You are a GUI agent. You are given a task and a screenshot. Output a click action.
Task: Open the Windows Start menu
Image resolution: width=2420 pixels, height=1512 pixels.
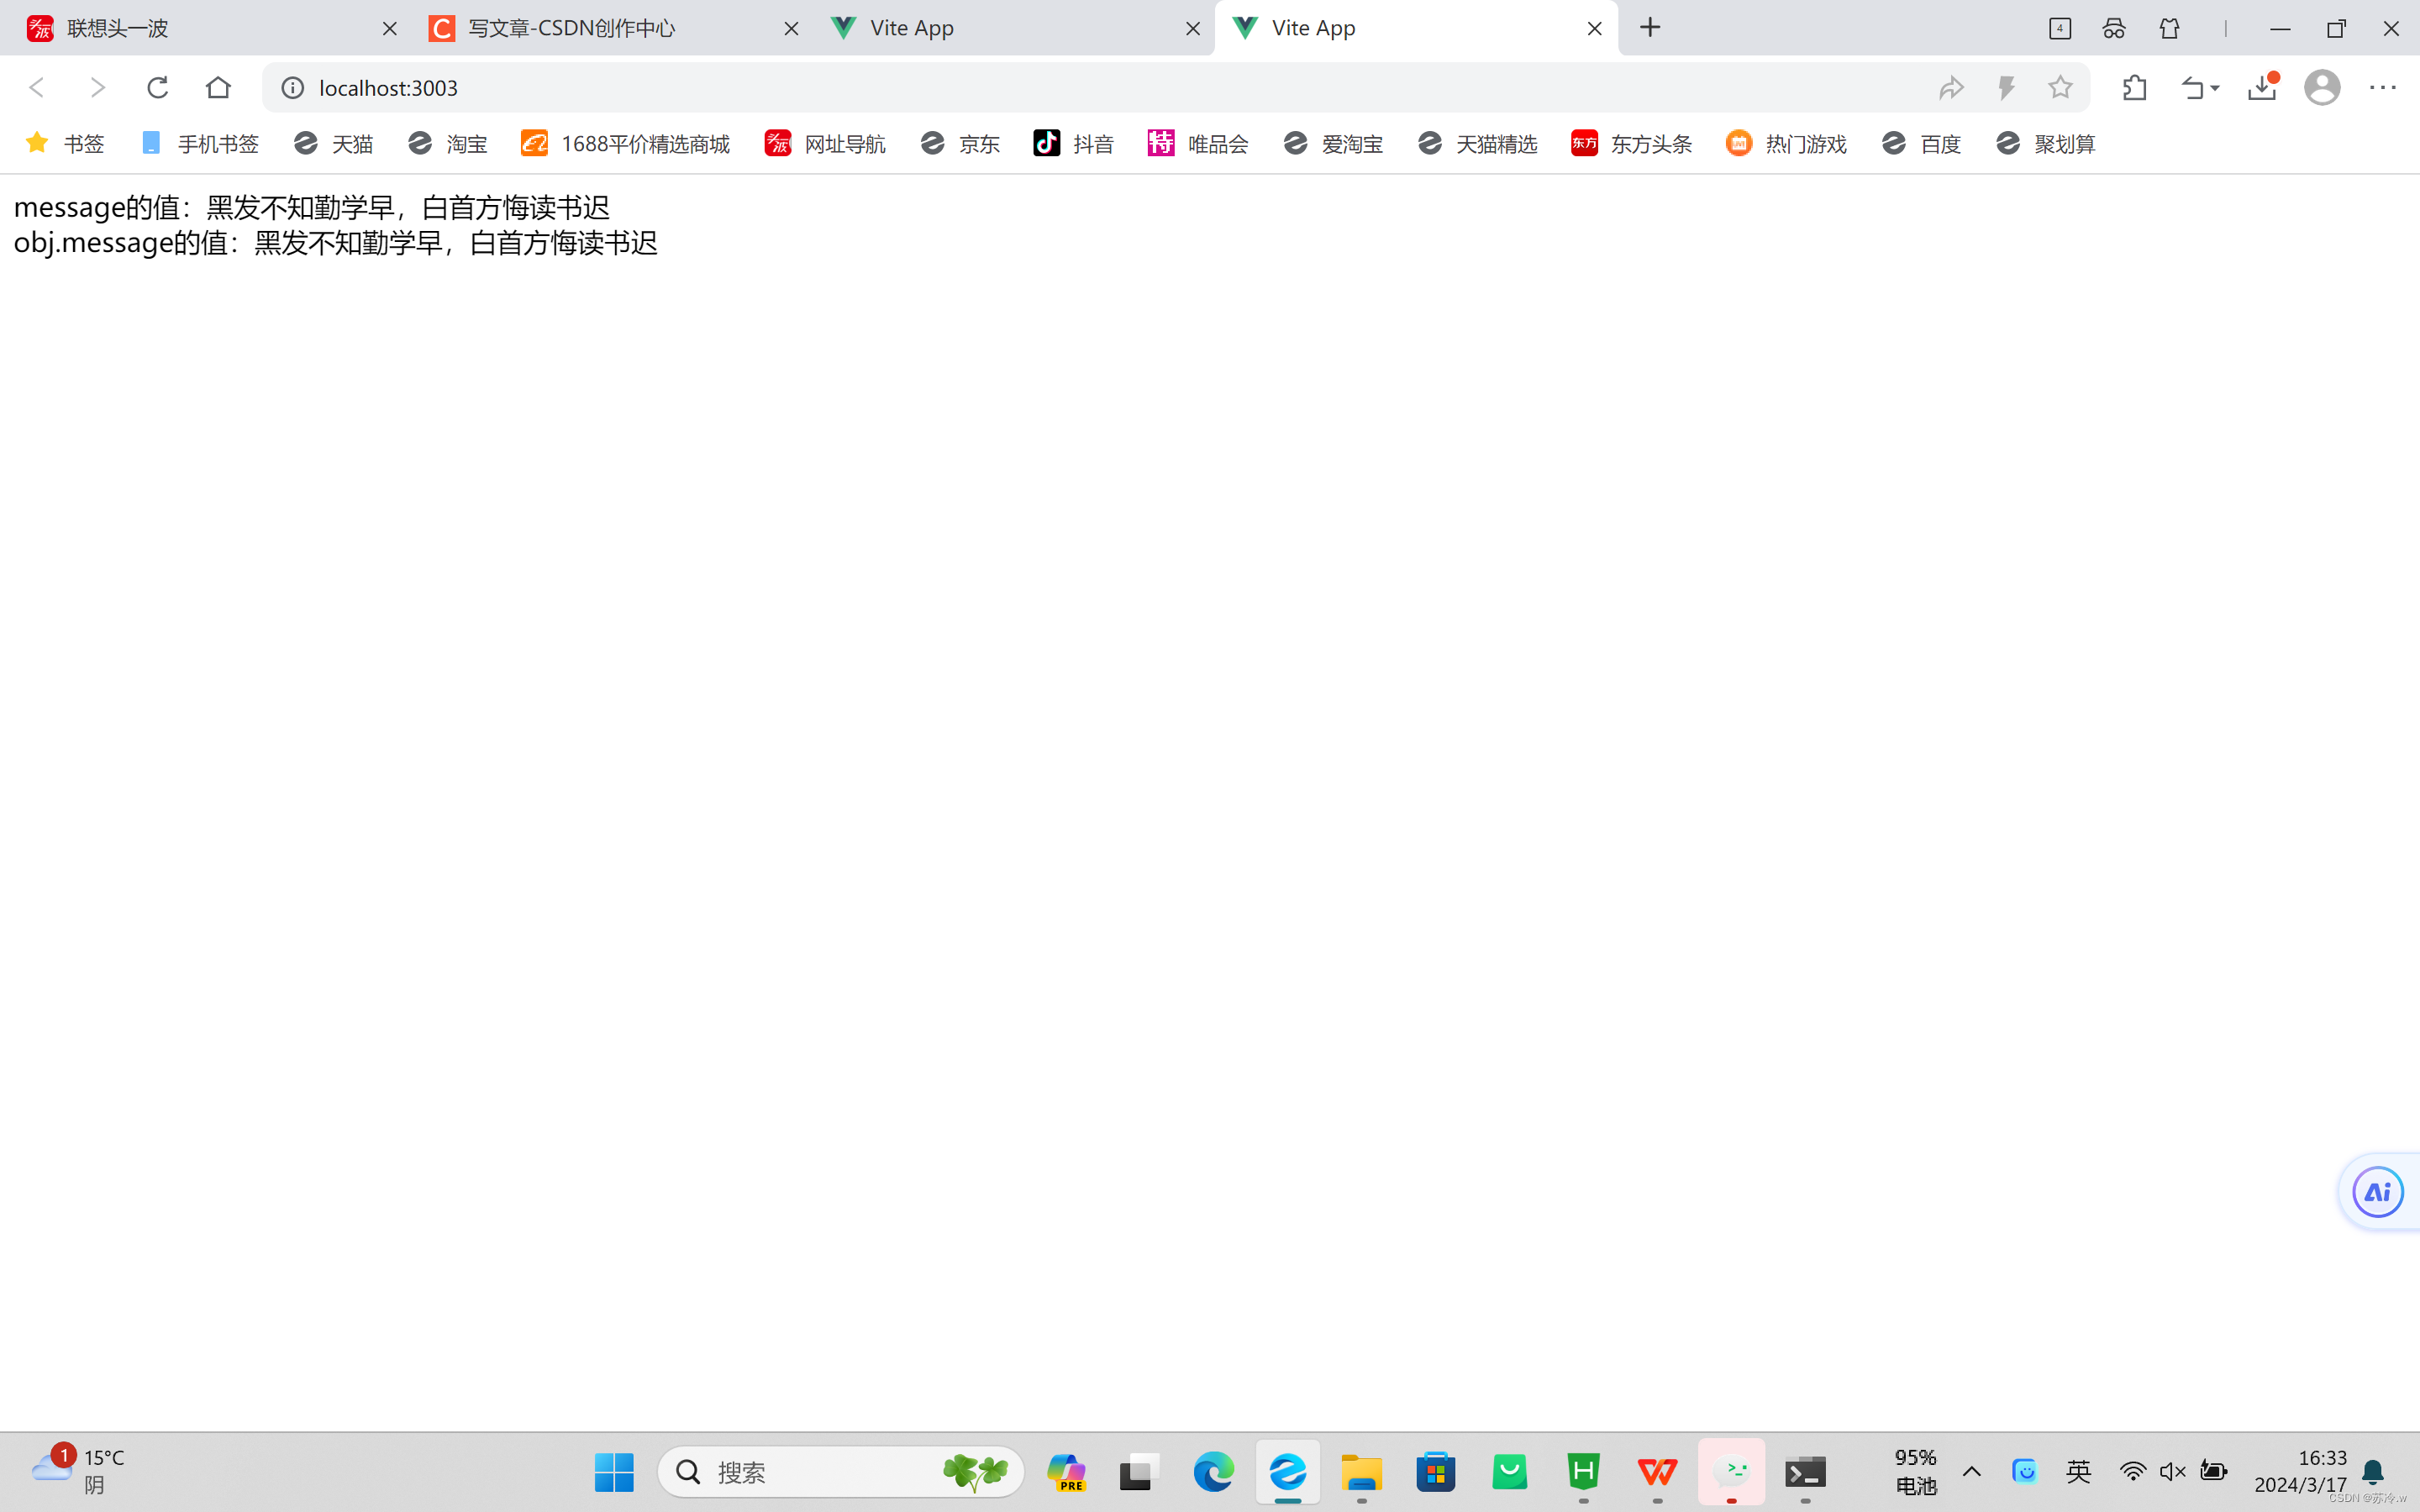point(614,1472)
